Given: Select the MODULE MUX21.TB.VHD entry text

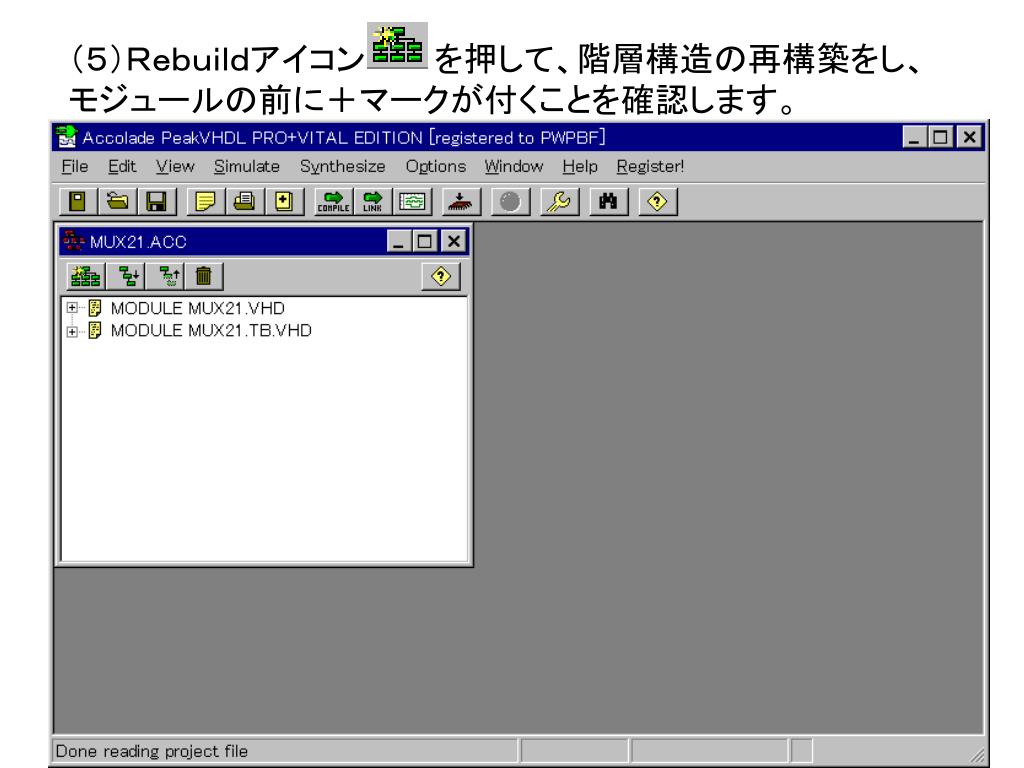Looking at the screenshot, I should coord(211,330).
